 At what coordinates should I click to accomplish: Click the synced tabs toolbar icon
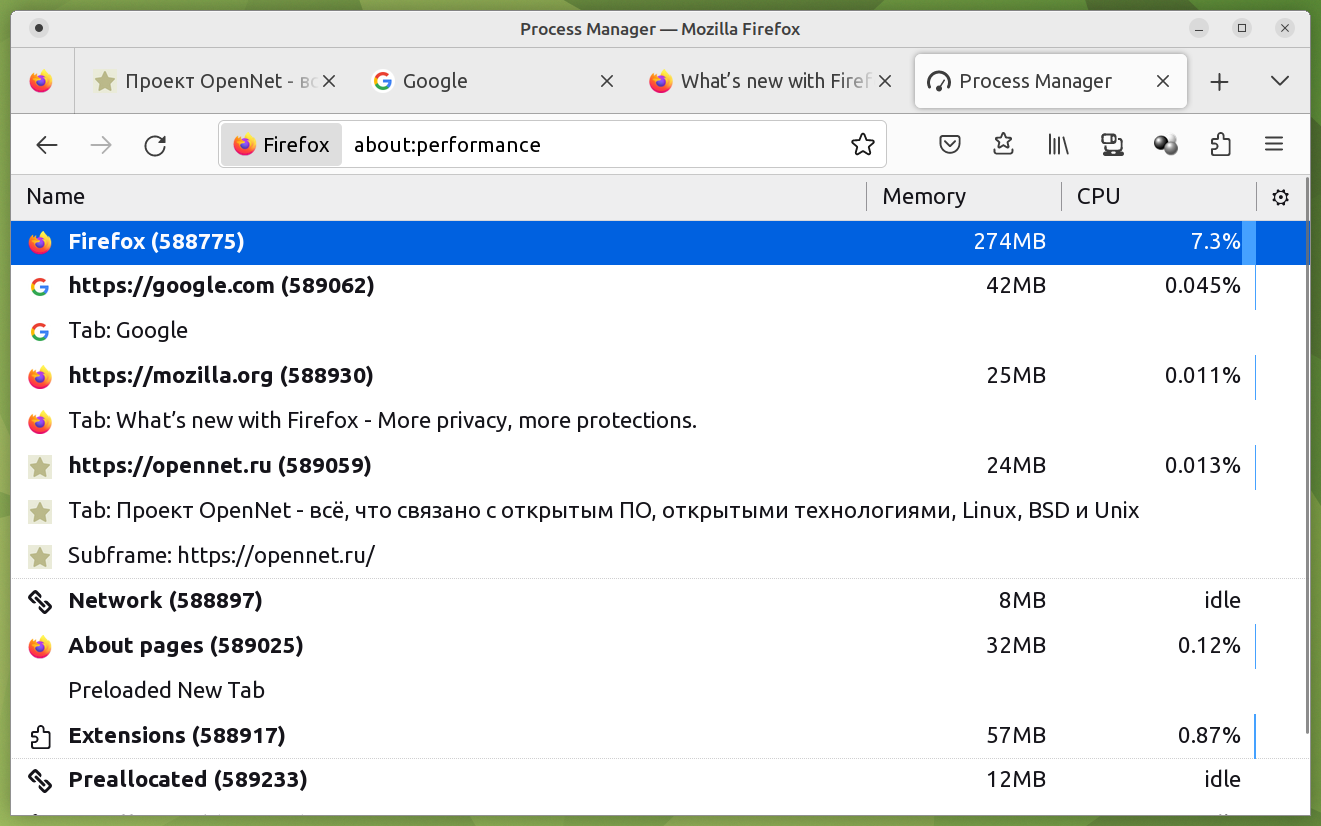pyautogui.click(x=1112, y=145)
